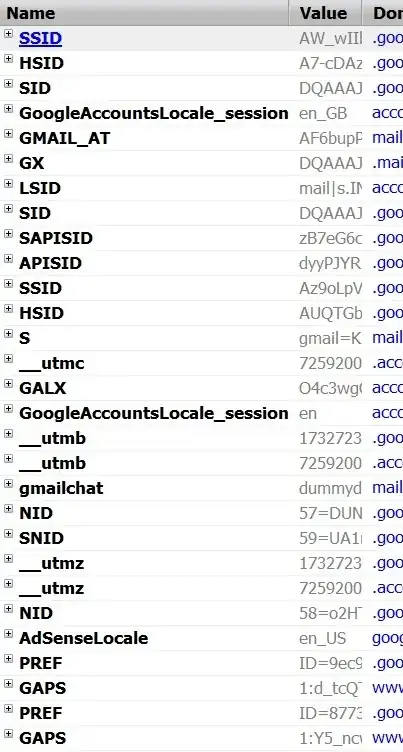
Task: Expand the gmailchat cookie row
Action: pos(8,483)
